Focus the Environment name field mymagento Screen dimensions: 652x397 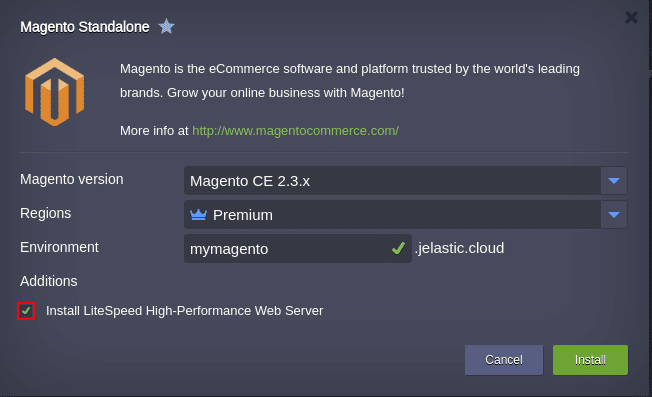tap(298, 249)
